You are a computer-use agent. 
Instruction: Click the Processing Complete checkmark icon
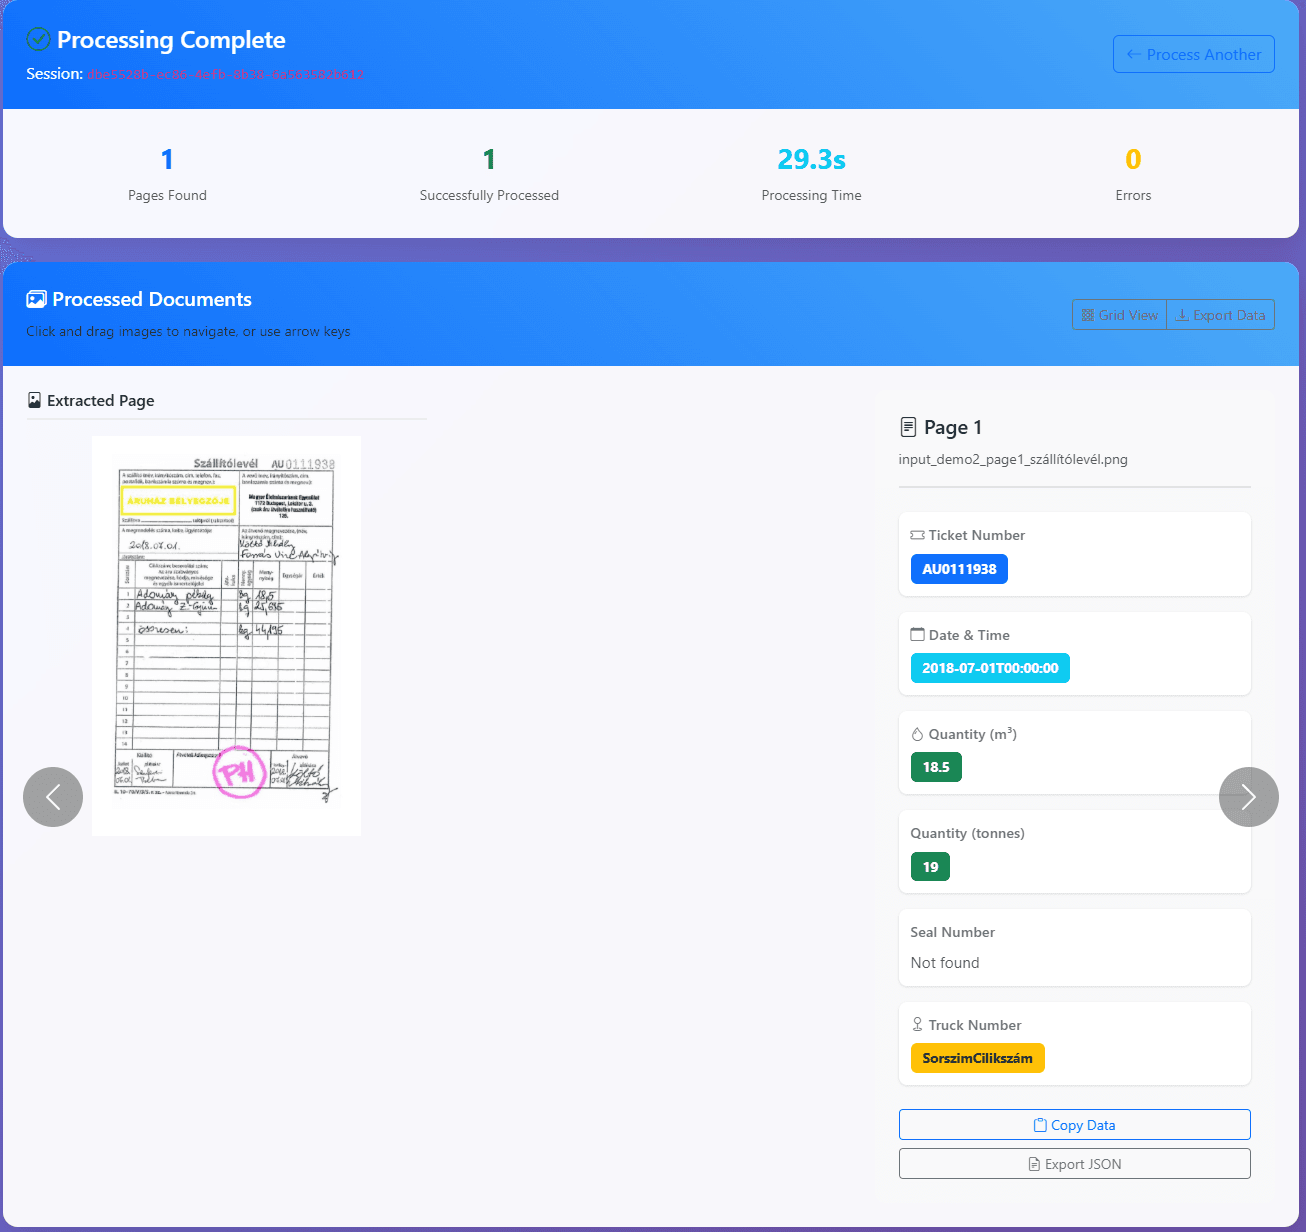(38, 39)
